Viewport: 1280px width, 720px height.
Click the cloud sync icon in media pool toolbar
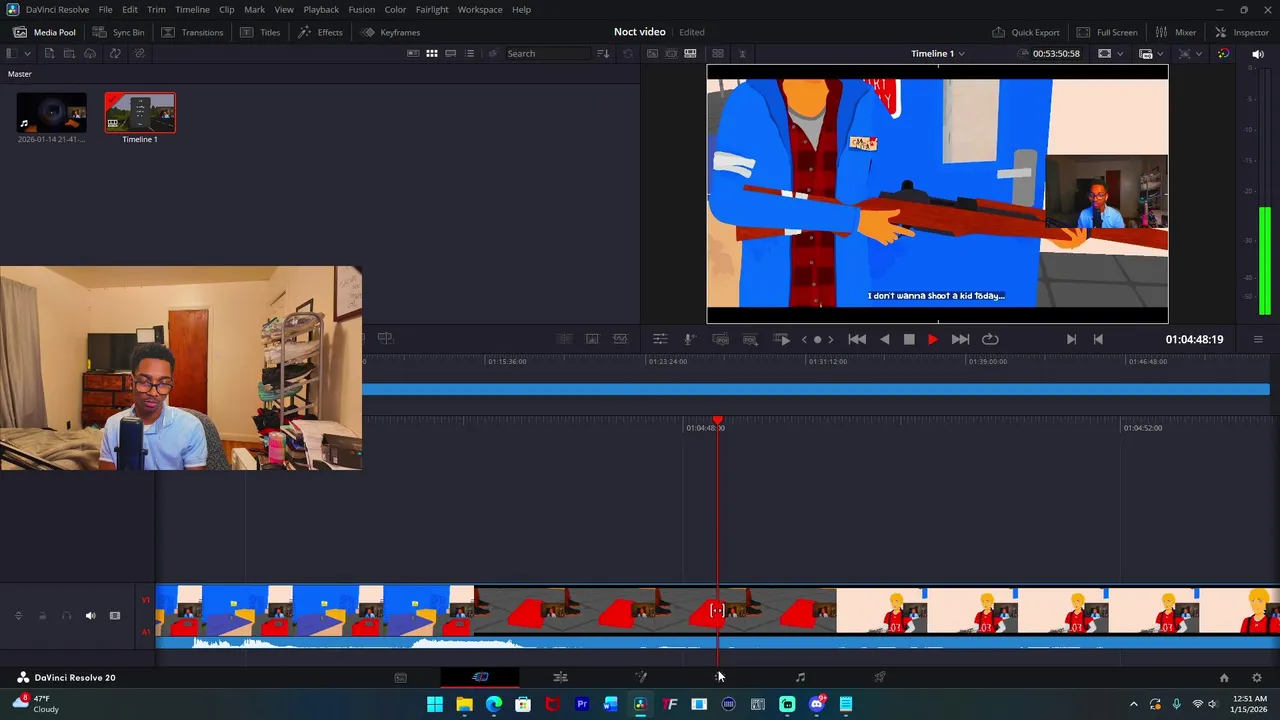[x=90, y=53]
